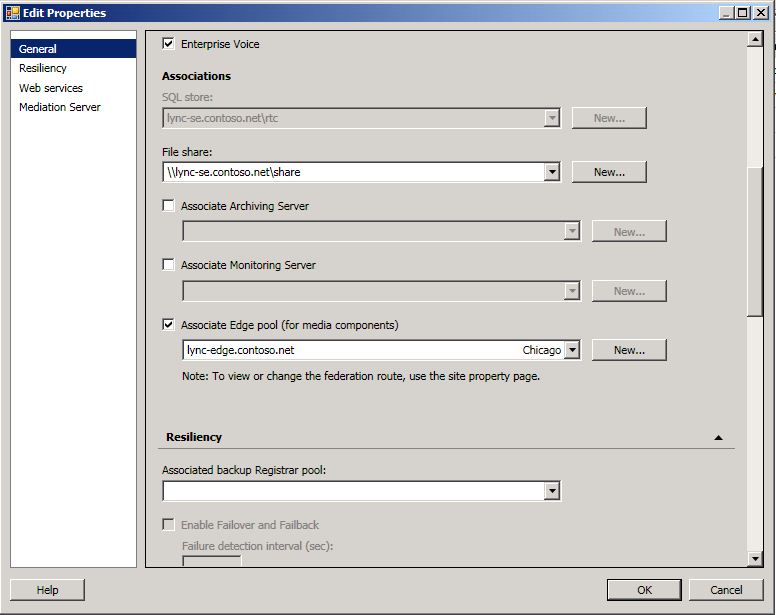This screenshot has width=776, height=615.
Task: Enable Associate Archiving Server checkbox
Action: pyautogui.click(x=168, y=205)
